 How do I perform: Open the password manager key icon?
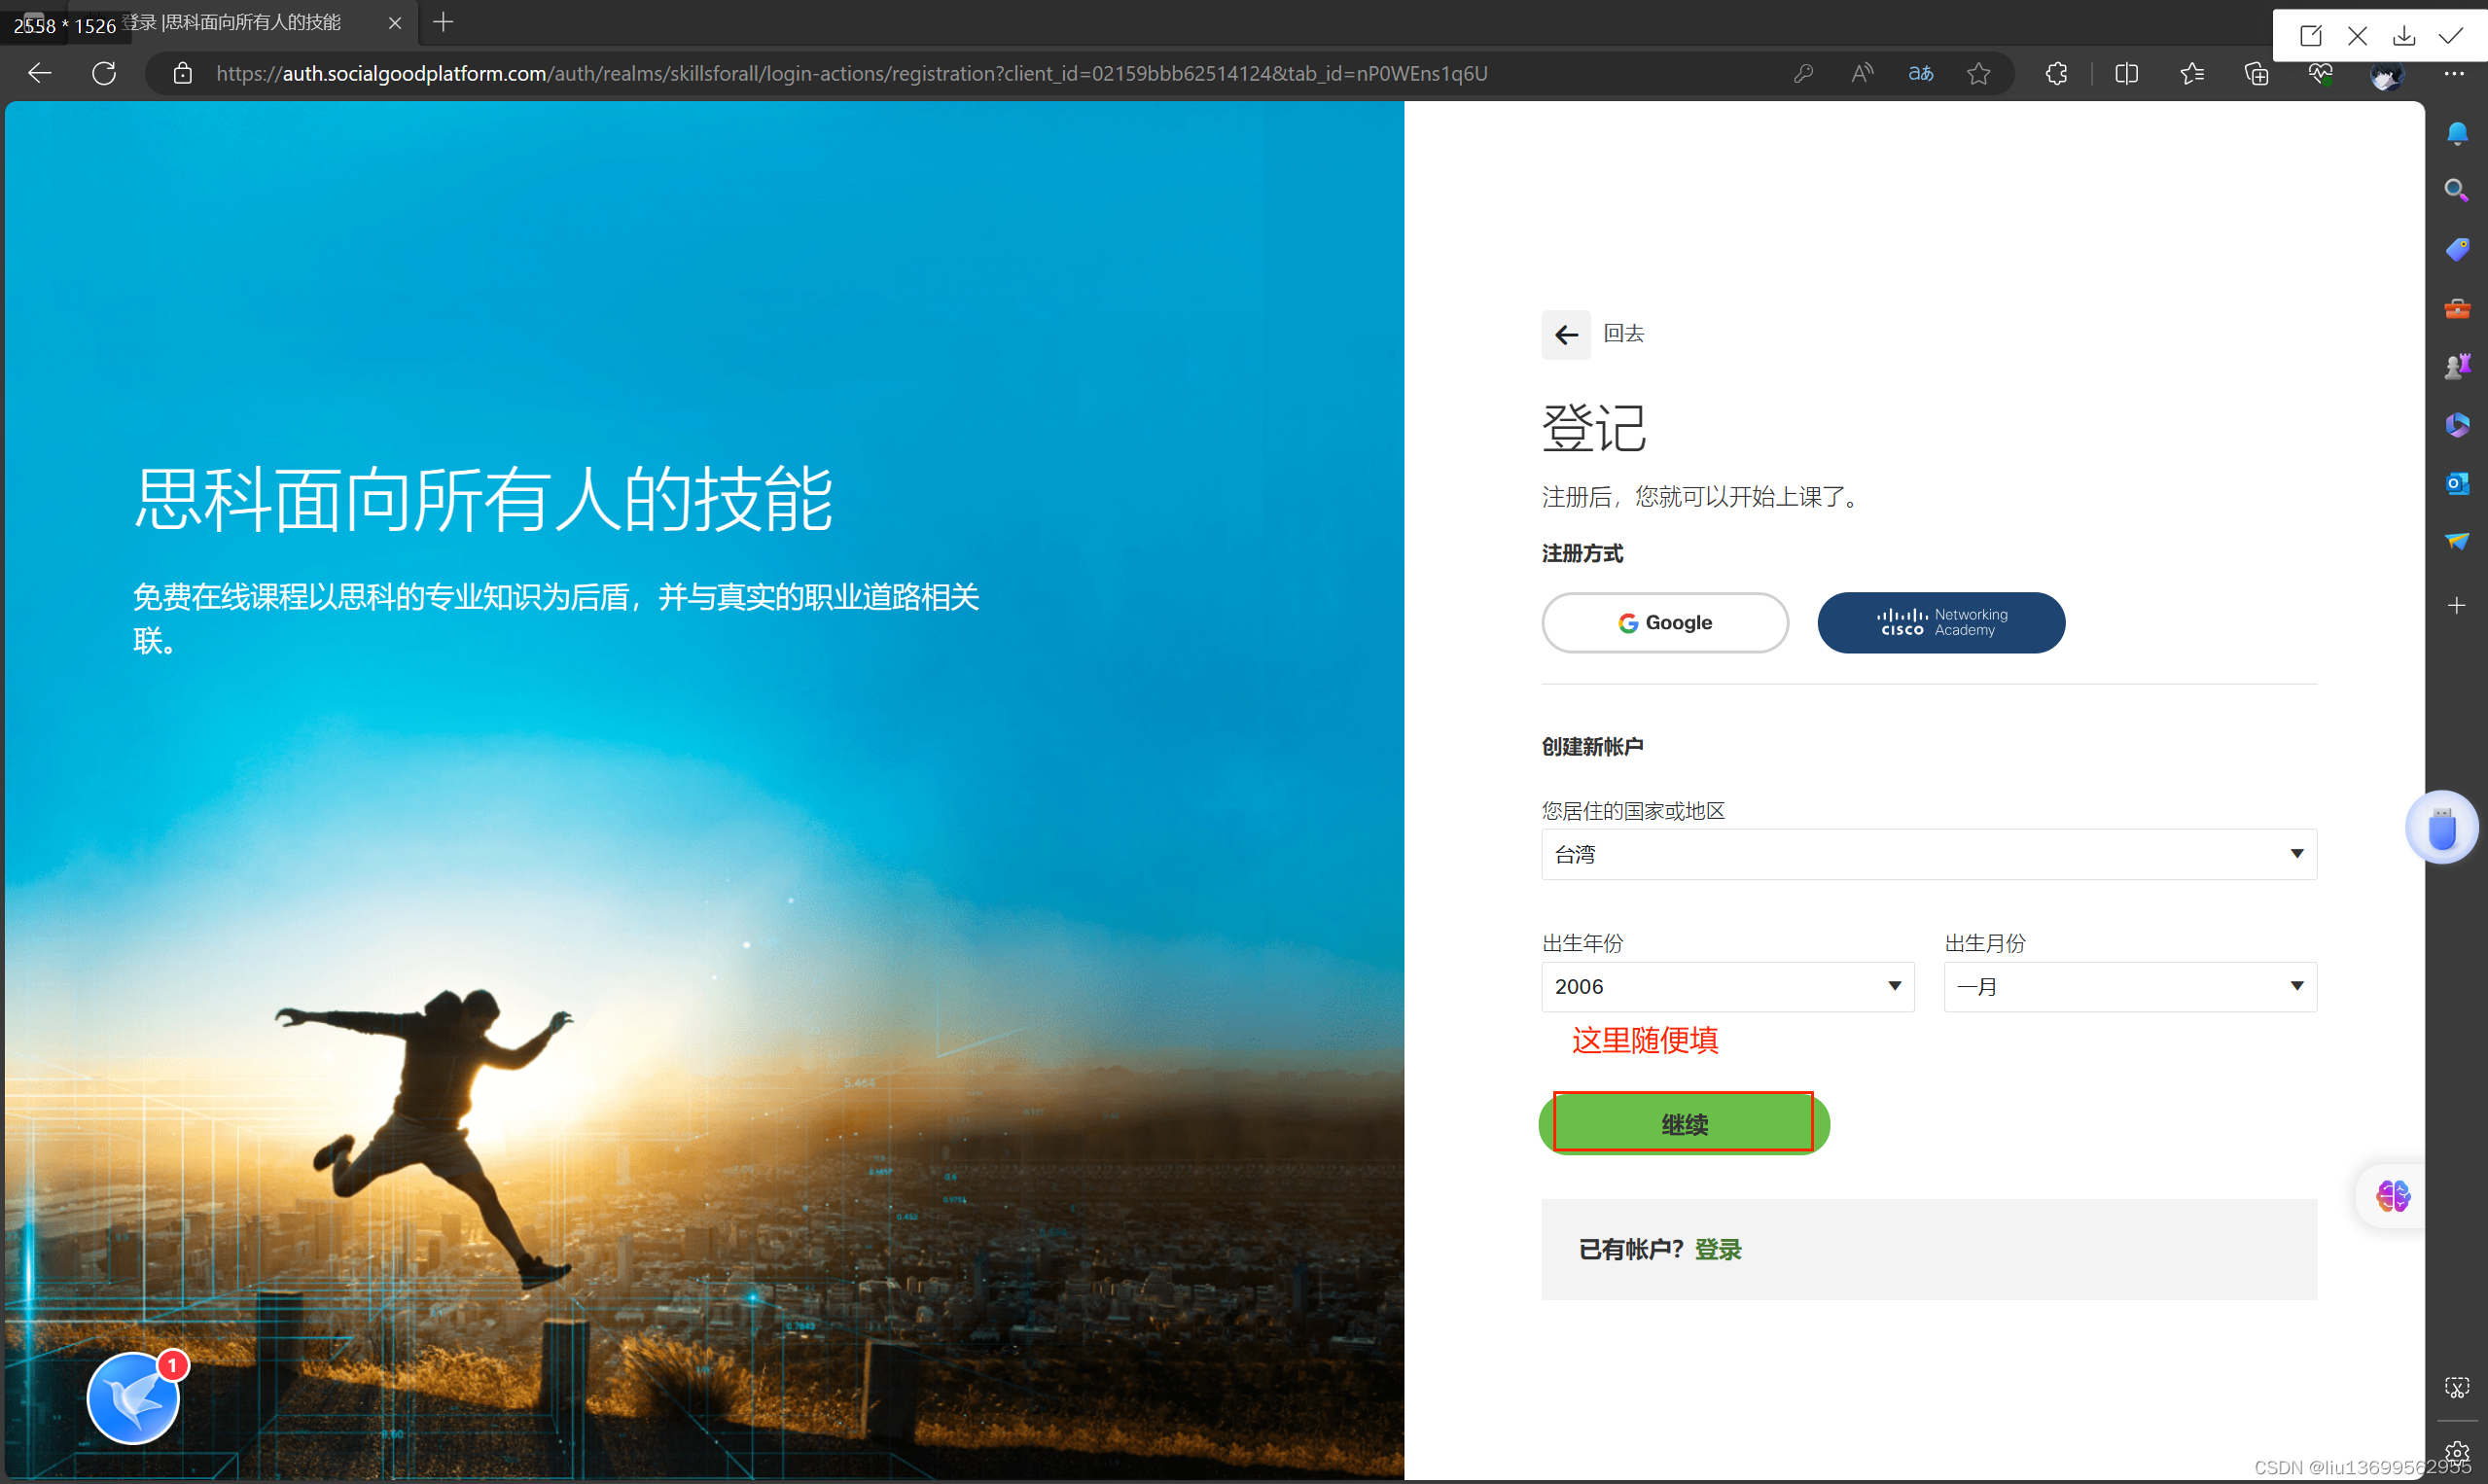pos(1803,73)
